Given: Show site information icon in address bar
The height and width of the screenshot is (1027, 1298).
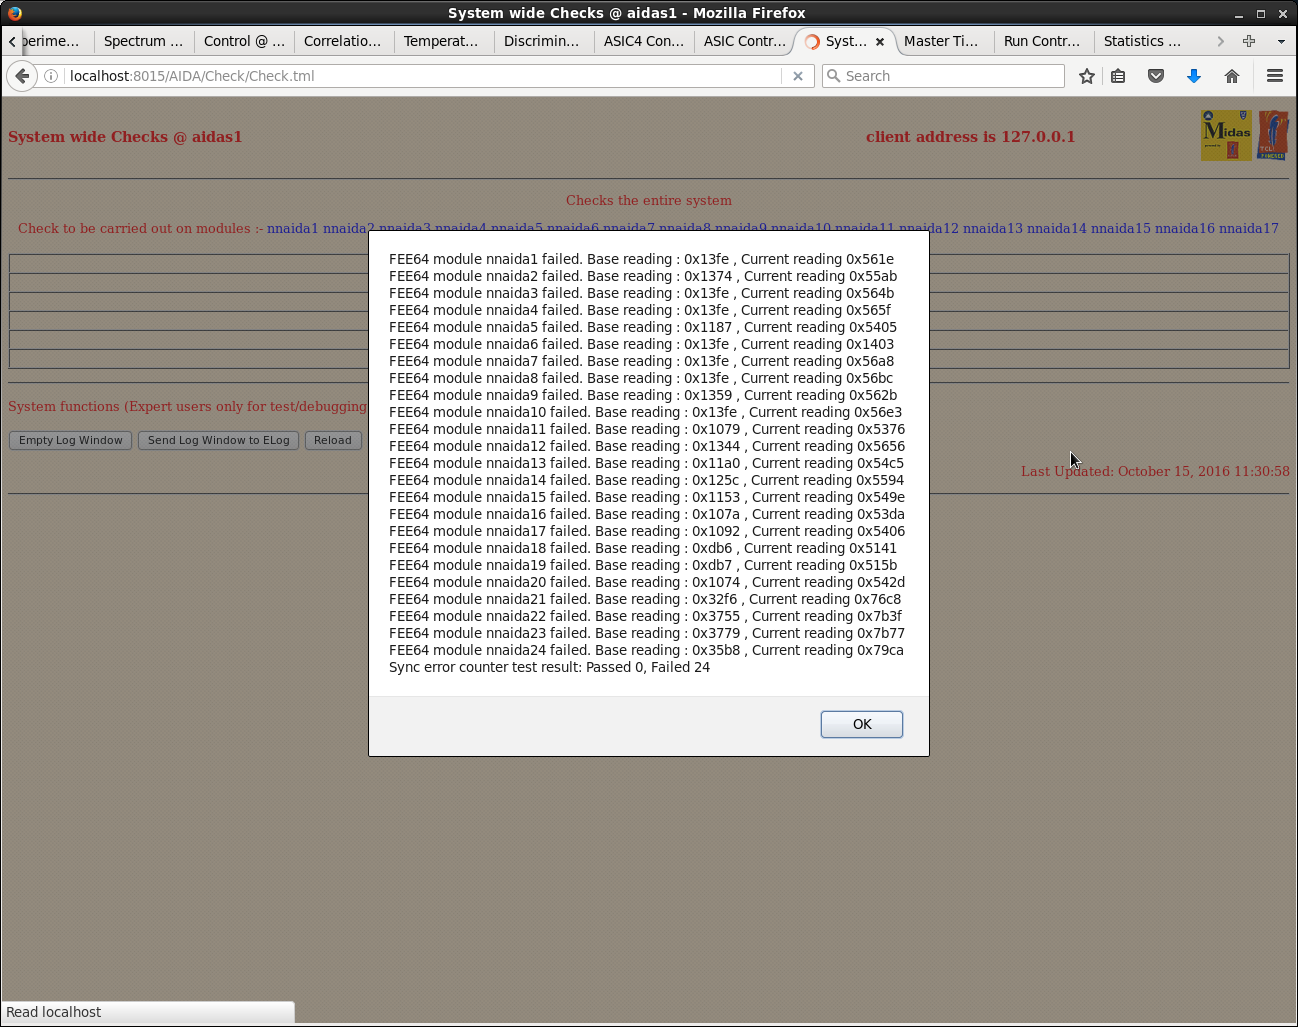Looking at the screenshot, I should click(51, 76).
